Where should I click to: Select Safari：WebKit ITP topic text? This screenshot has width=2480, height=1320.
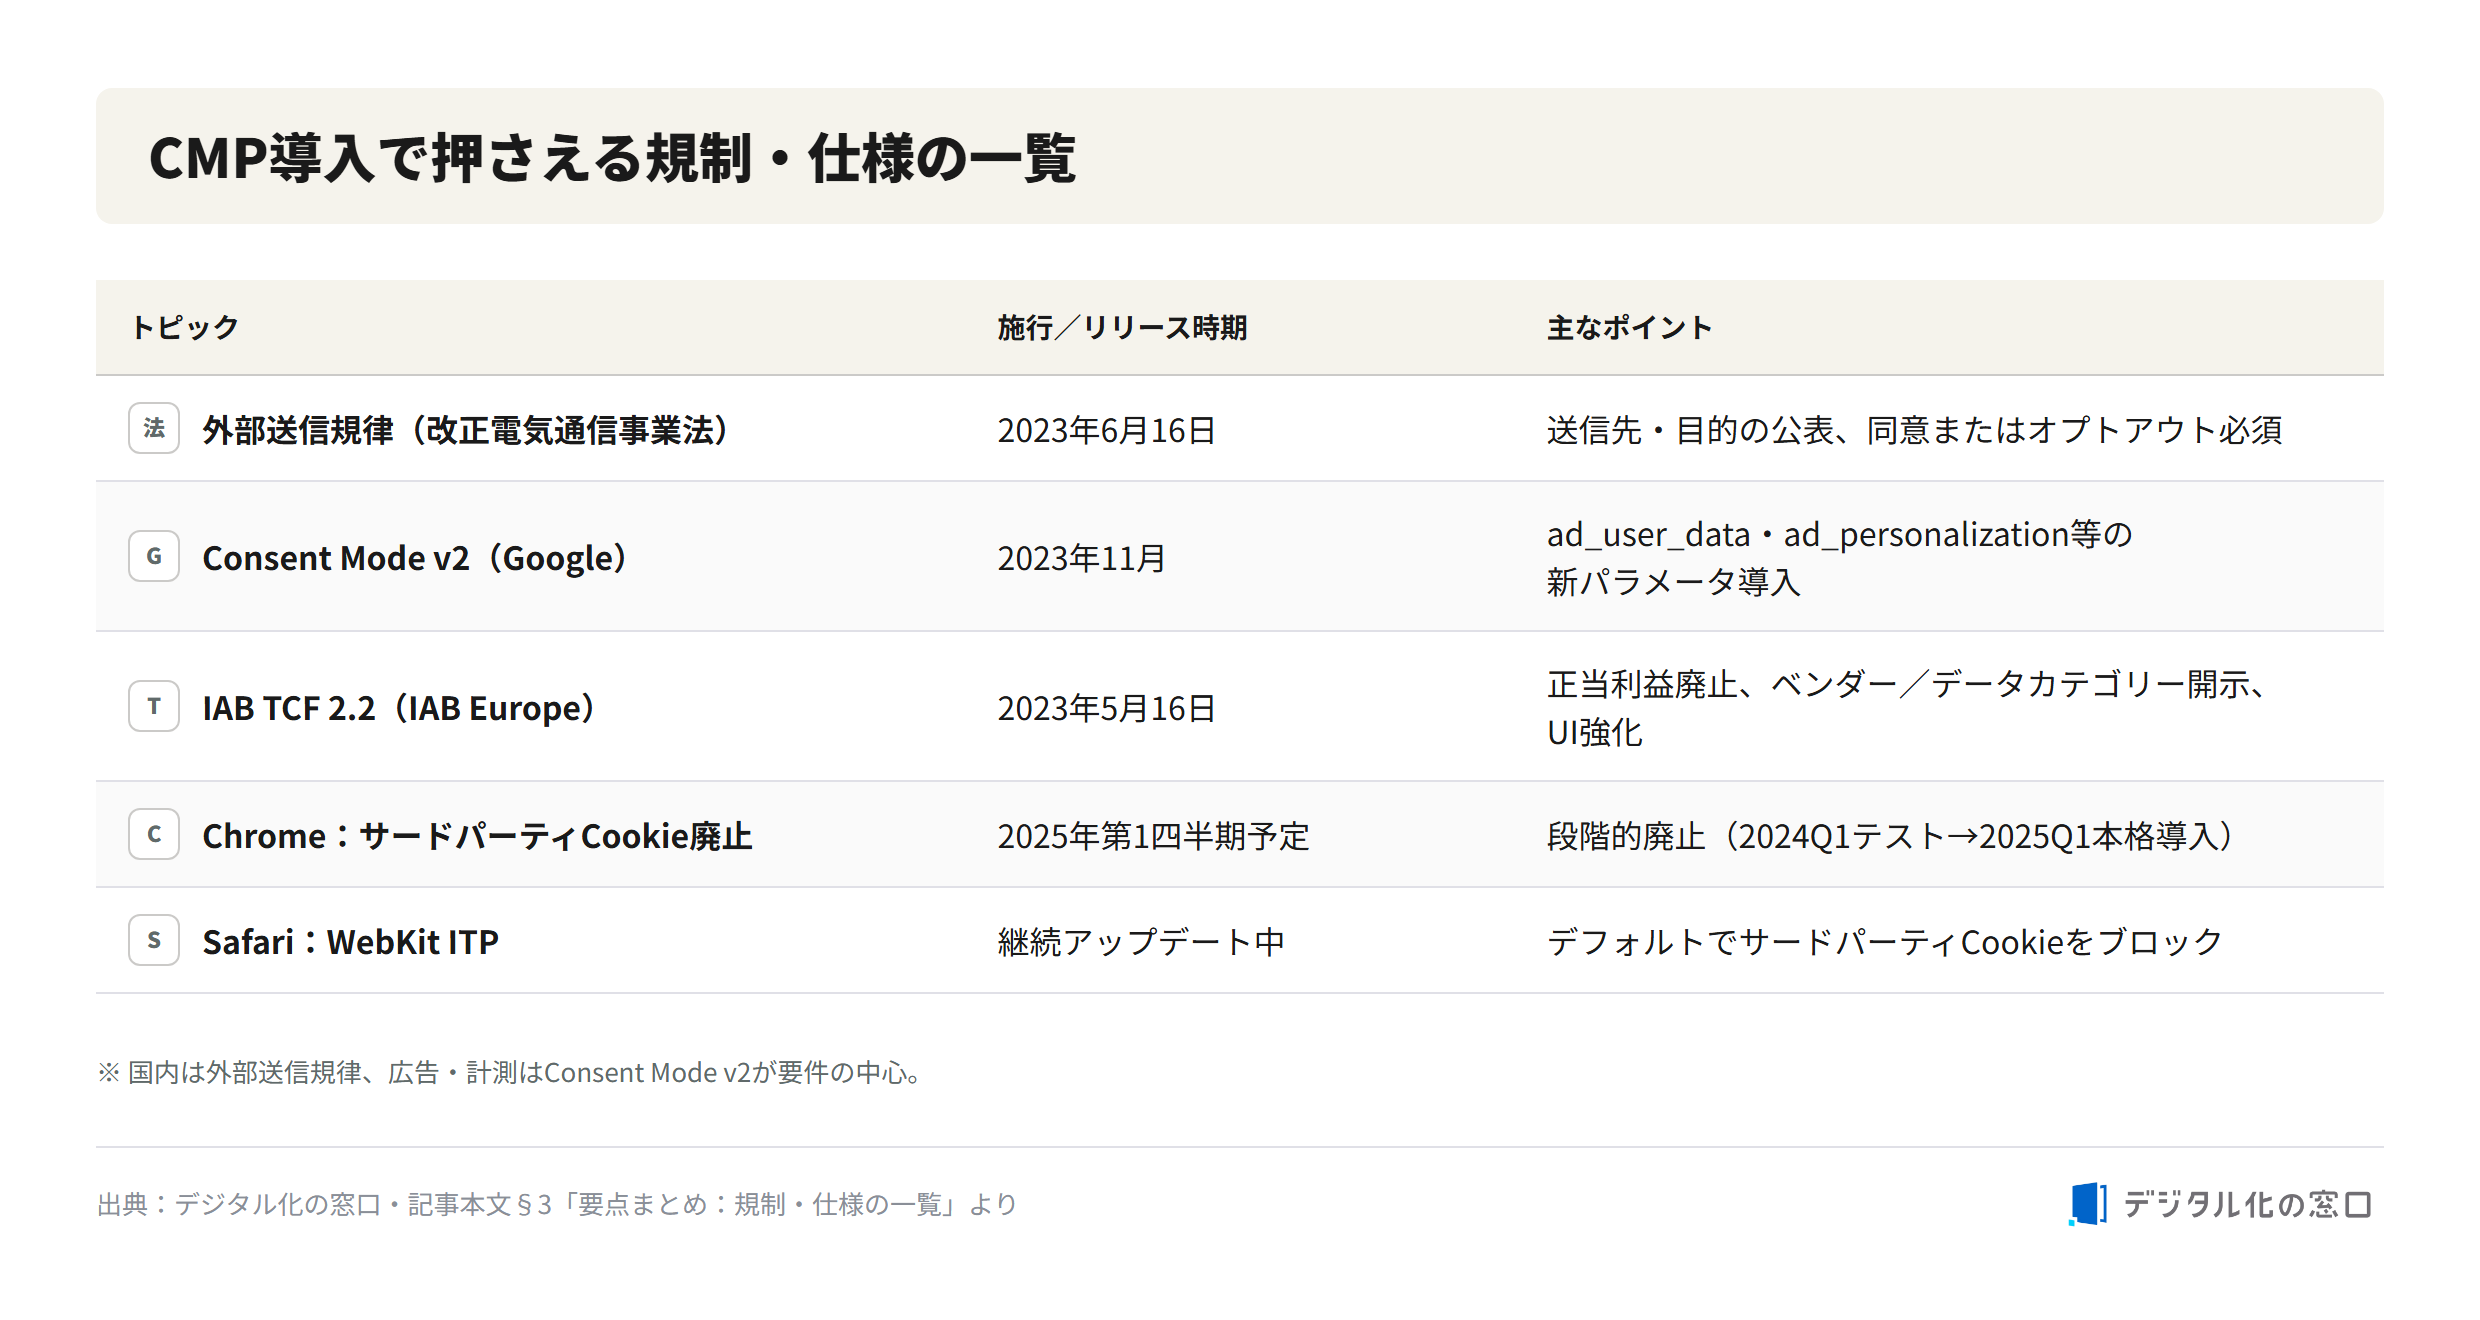350,942
